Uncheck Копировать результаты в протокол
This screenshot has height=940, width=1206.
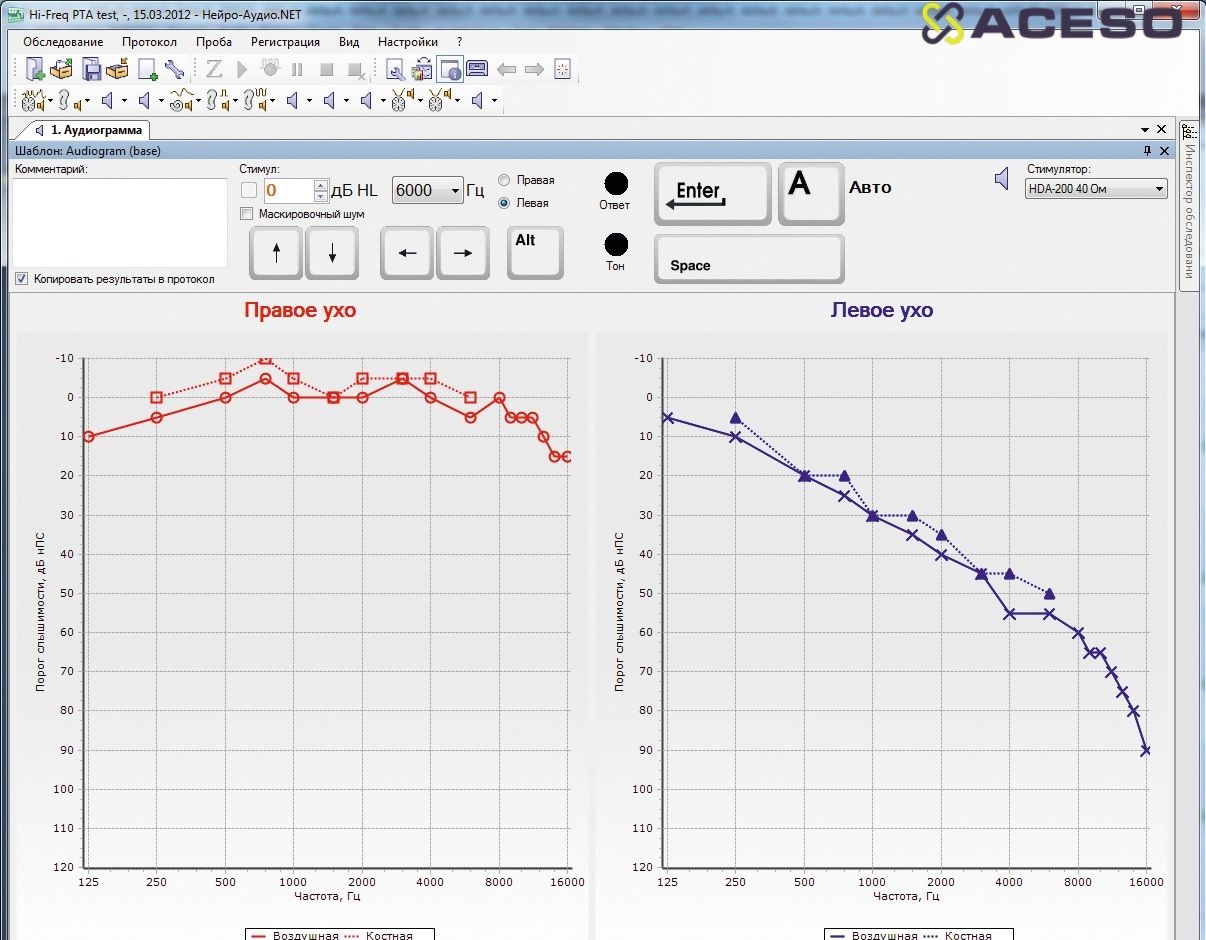tap(22, 279)
